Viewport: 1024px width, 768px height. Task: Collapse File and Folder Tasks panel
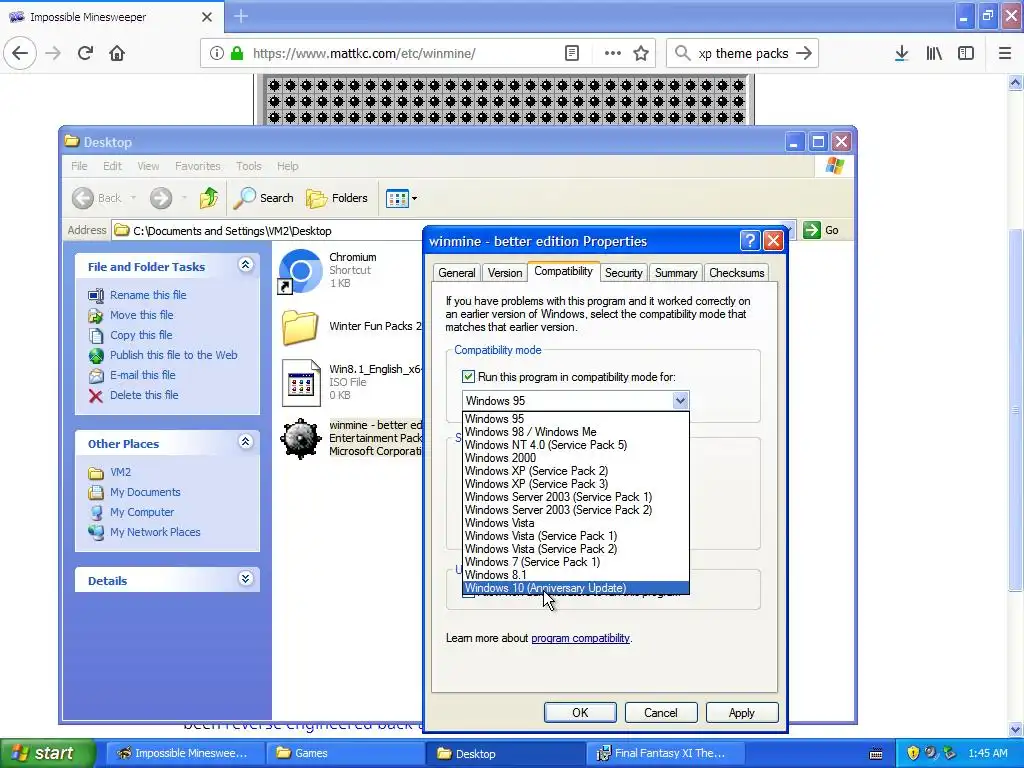coord(246,264)
